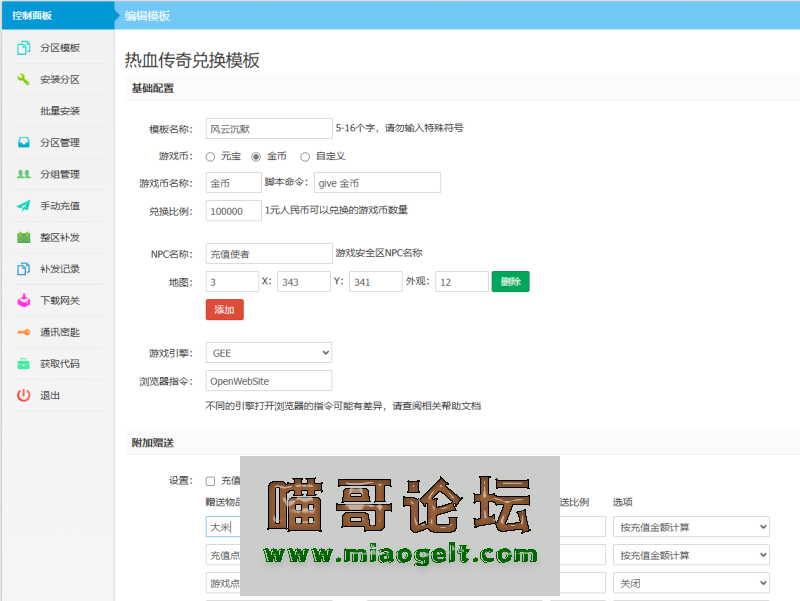This screenshot has height=601, width=800.
Task: Click the 分区模板 sidebar icon
Action: point(23,48)
